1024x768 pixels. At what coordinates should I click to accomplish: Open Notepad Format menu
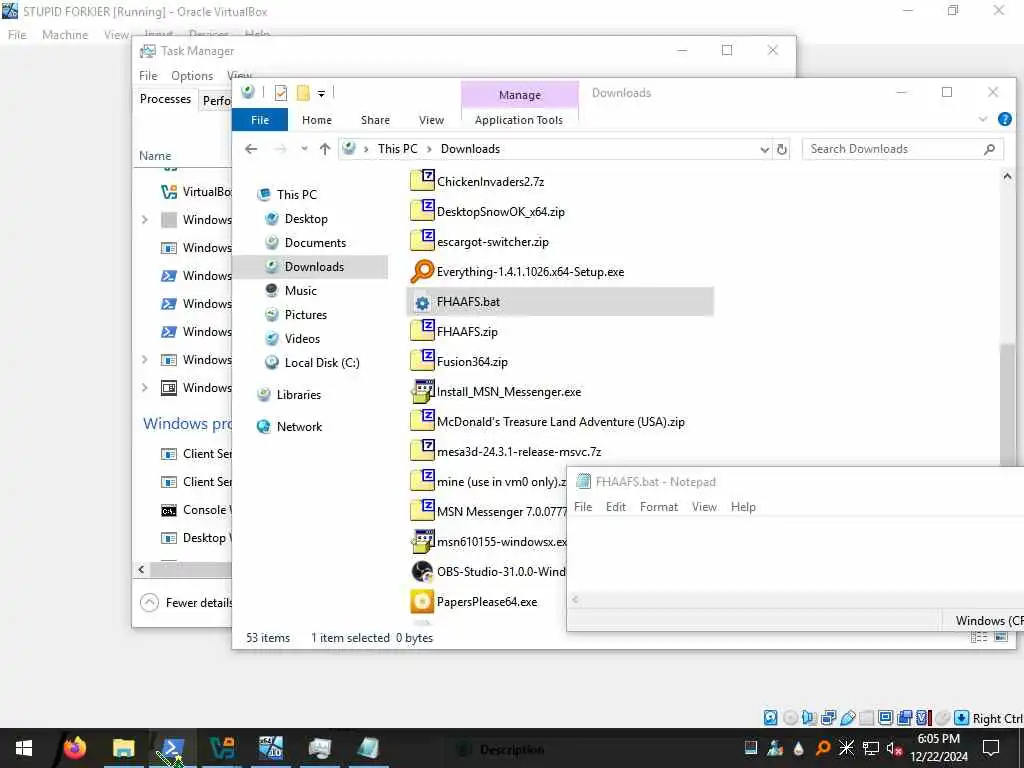tap(658, 507)
